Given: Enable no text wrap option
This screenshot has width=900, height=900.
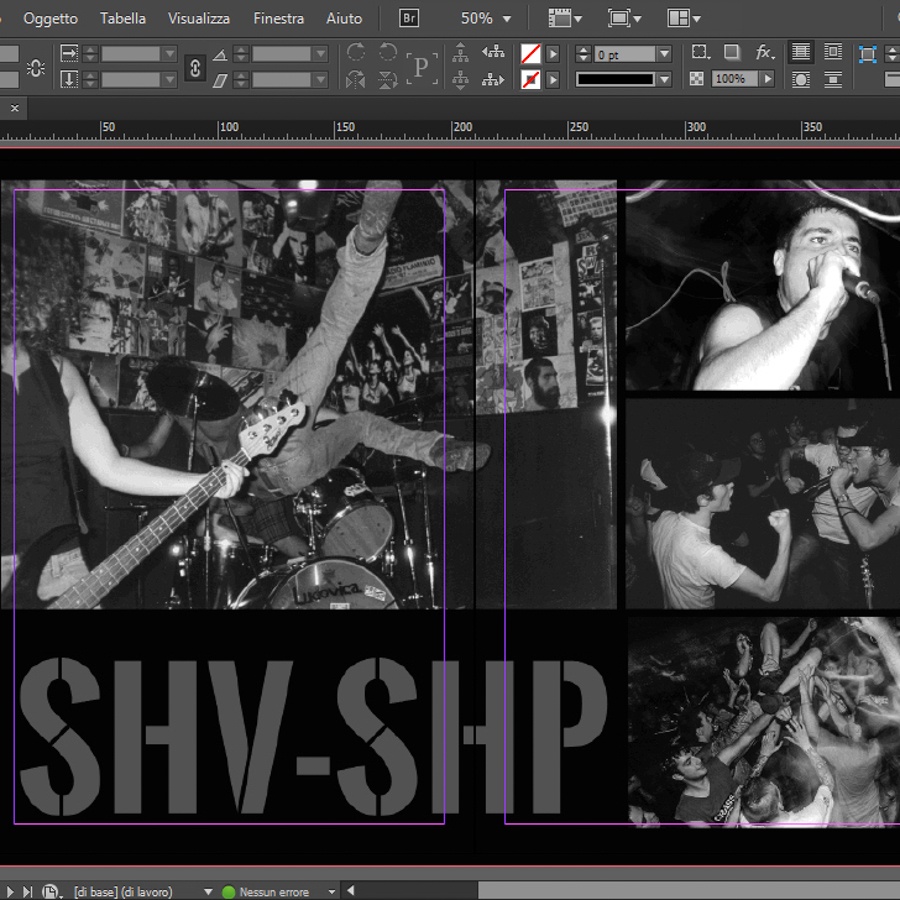Looking at the screenshot, I should pos(800,52).
